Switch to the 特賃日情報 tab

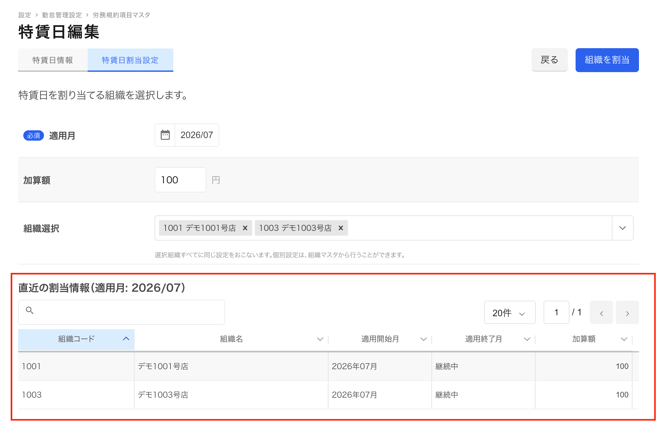[x=53, y=60]
